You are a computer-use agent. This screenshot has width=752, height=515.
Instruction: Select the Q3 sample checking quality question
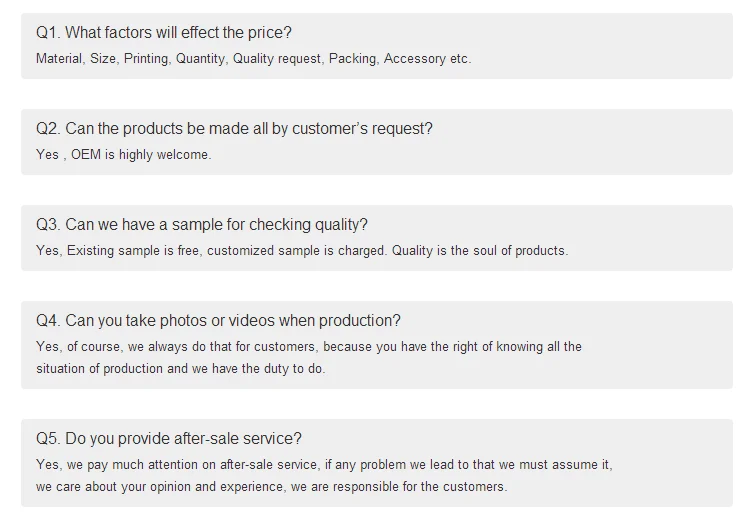[x=202, y=225]
